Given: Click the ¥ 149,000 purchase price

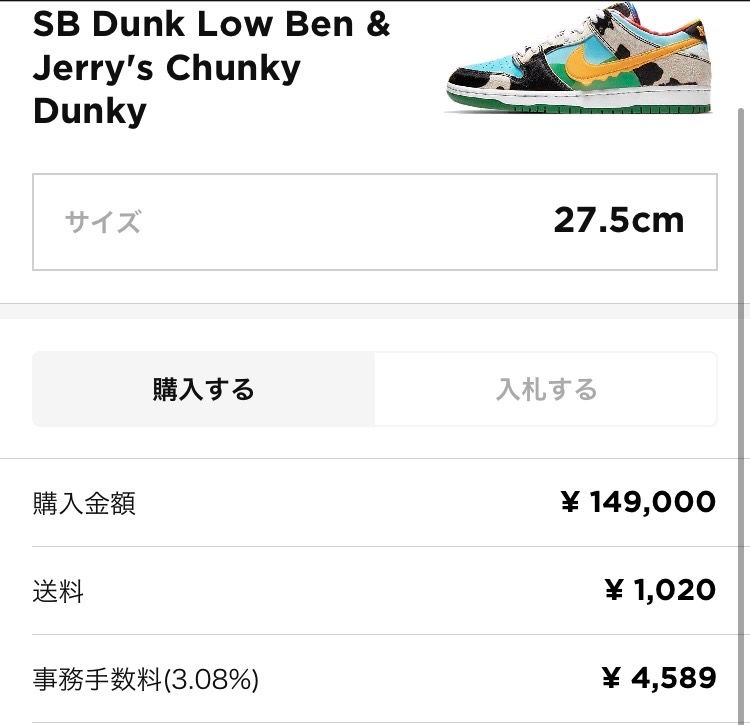Looking at the screenshot, I should tap(639, 502).
